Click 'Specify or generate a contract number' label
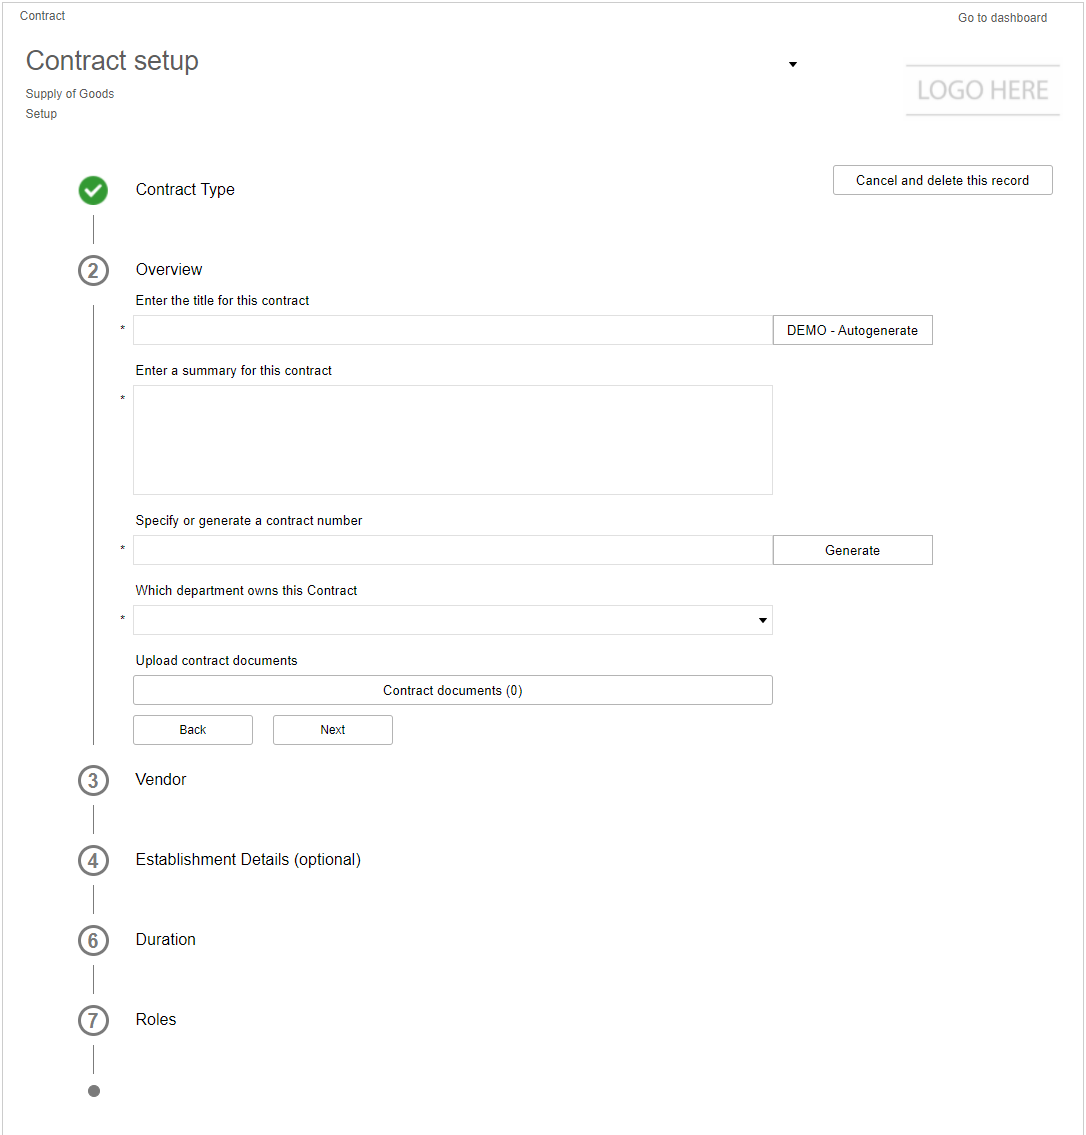 pos(249,520)
